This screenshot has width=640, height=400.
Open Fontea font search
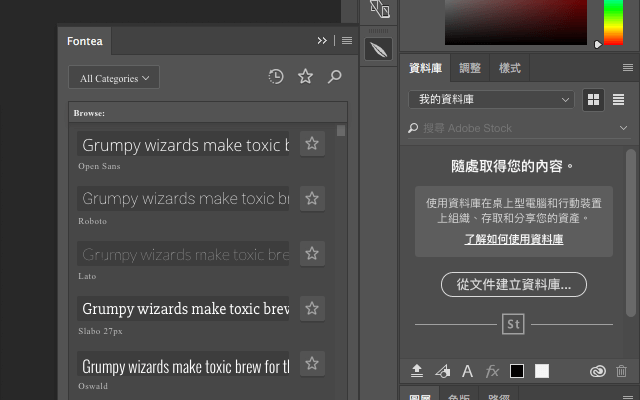[334, 76]
